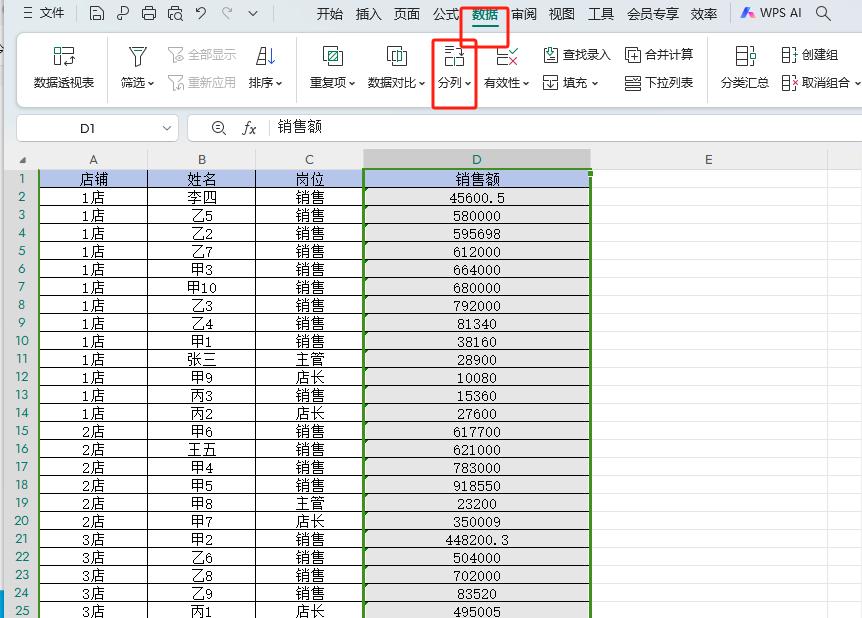This screenshot has height=618, width=862.
Task: Select column C header
Action: [x=310, y=159]
